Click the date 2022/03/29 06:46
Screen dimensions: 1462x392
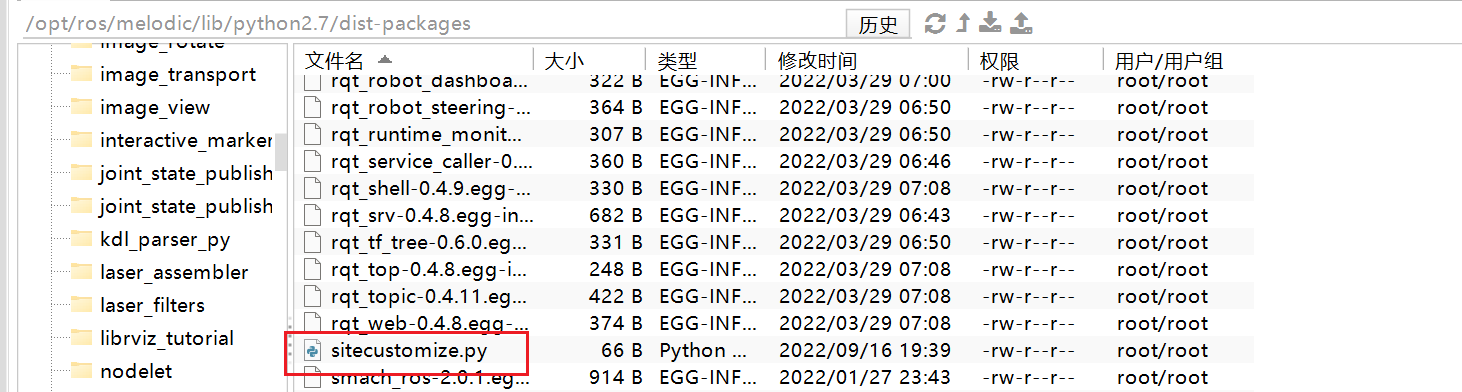[x=864, y=161]
